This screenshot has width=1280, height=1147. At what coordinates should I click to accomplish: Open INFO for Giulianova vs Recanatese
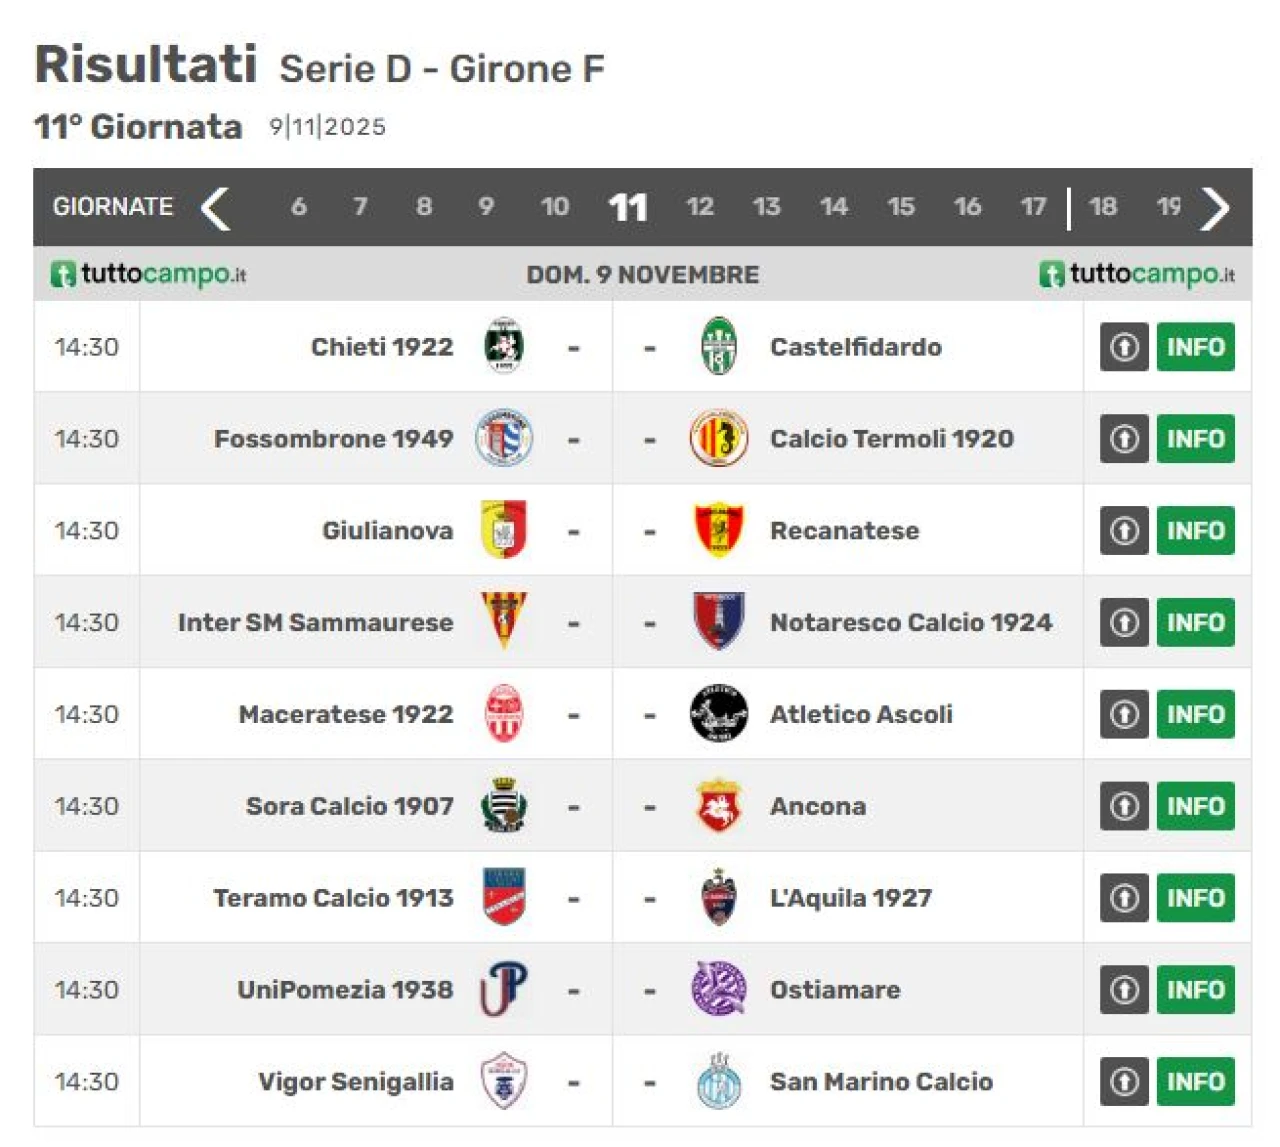click(x=1195, y=530)
